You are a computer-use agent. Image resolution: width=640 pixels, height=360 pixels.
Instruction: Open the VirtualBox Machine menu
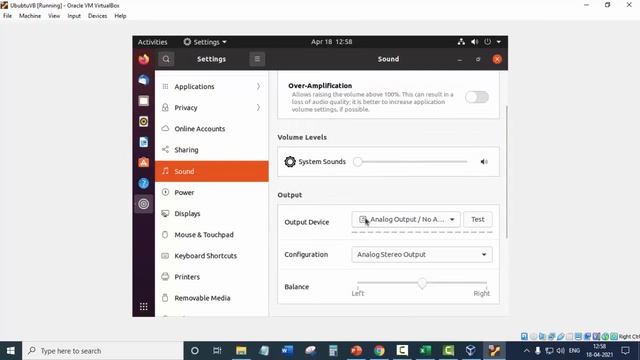(30, 16)
